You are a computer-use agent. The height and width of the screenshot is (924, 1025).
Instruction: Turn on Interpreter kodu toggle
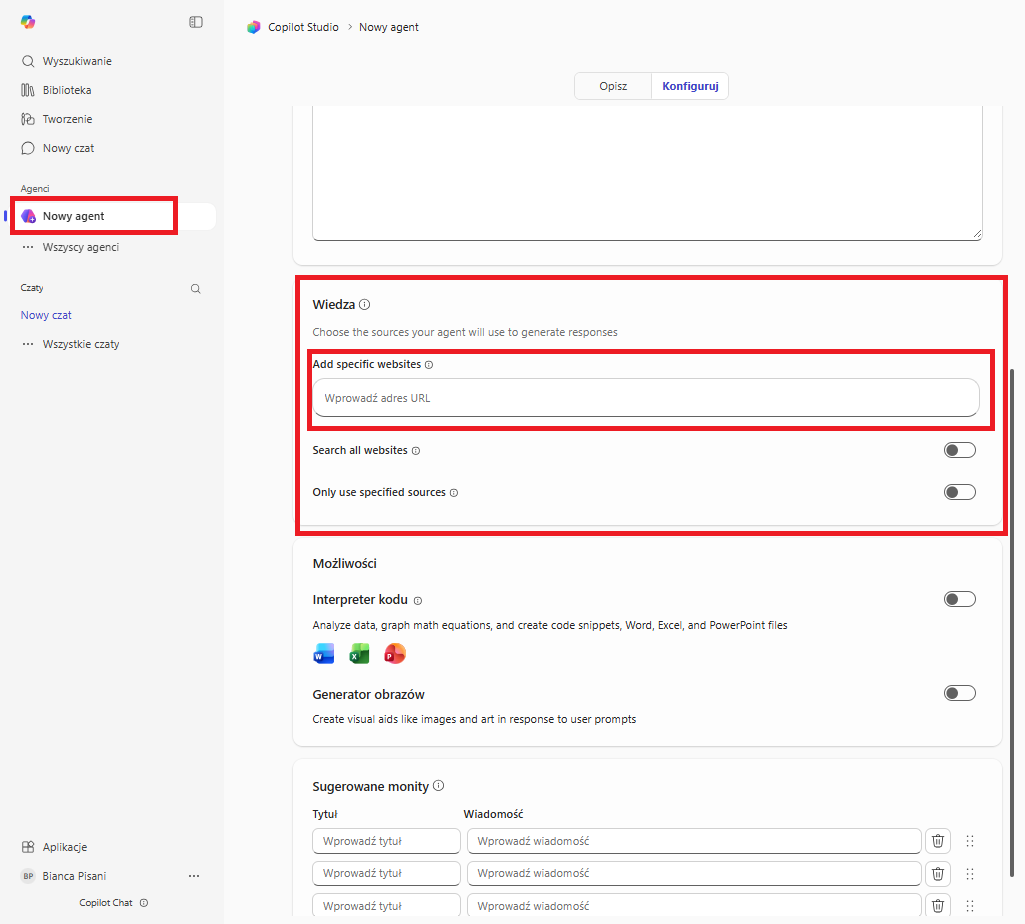(959, 599)
